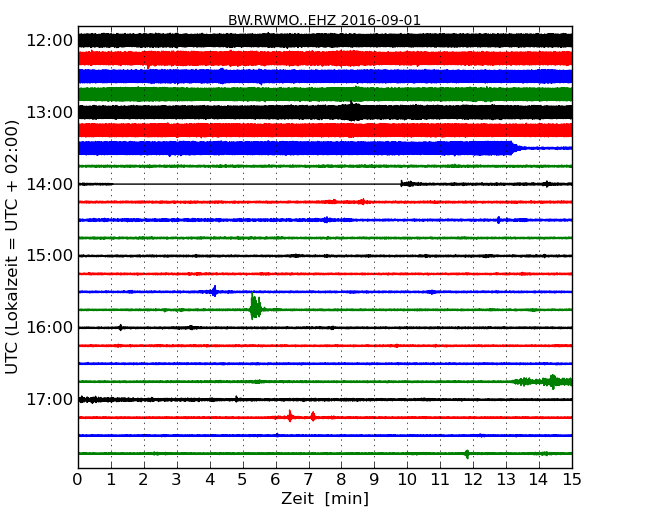Click the green spike near minute 12 on bottom trace
Viewport: 650px width, 520px height.
click(467, 454)
